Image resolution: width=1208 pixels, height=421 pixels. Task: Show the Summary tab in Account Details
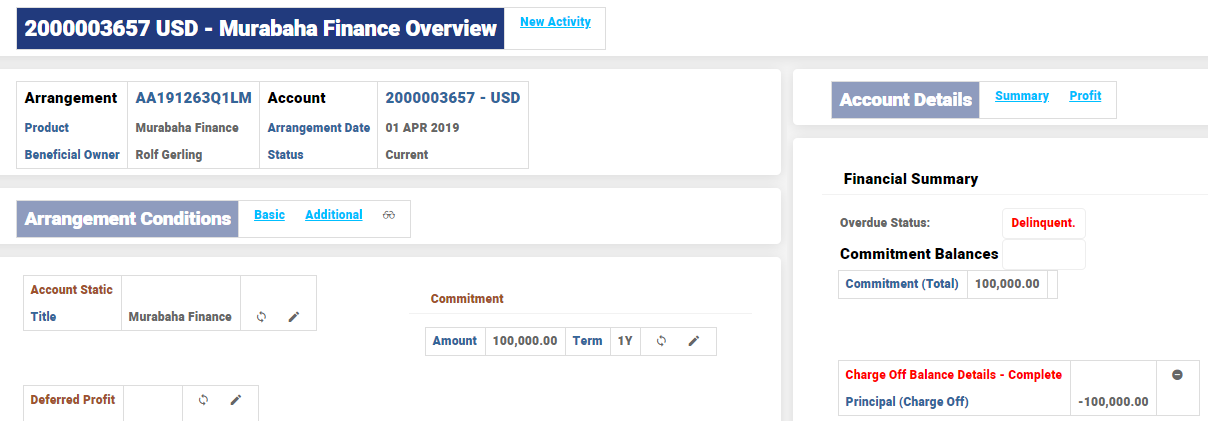(1021, 96)
